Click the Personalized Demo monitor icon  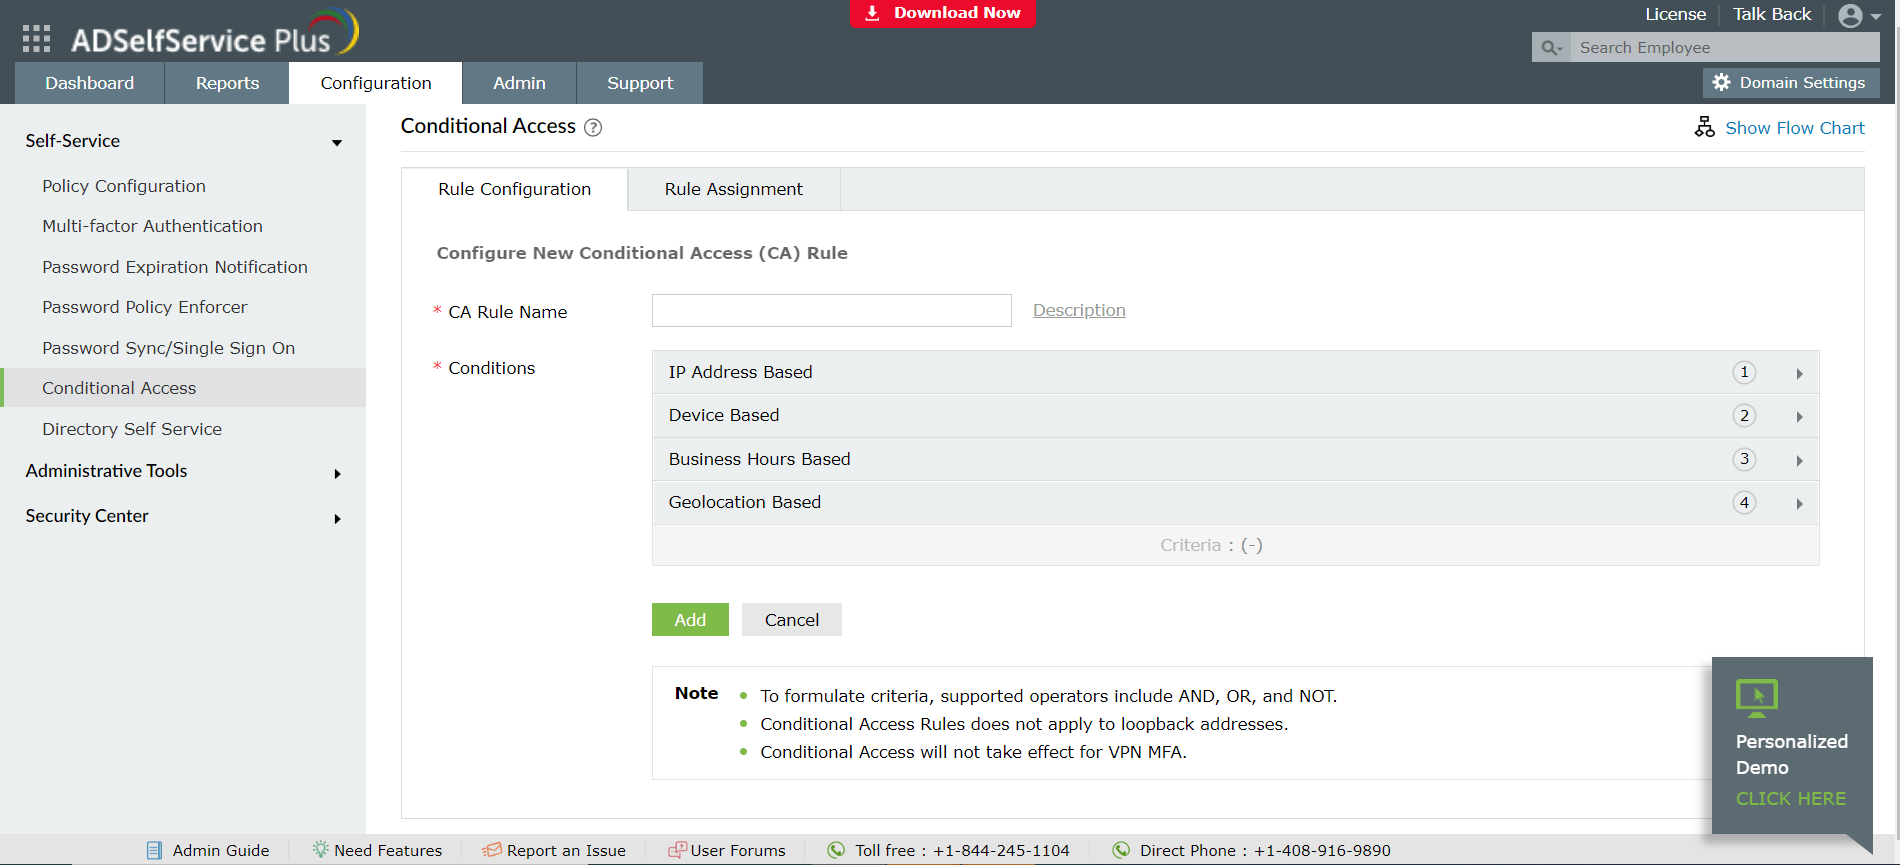(x=1757, y=698)
